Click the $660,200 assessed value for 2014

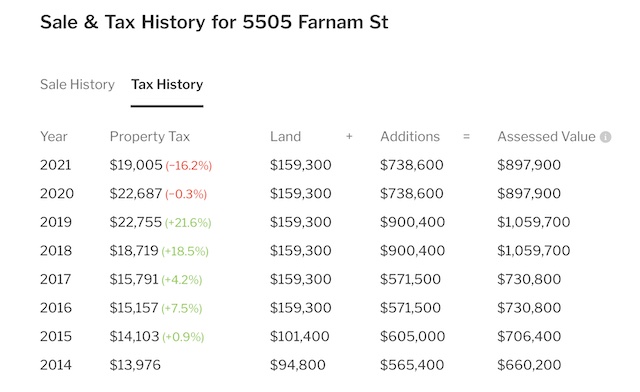(x=529, y=365)
